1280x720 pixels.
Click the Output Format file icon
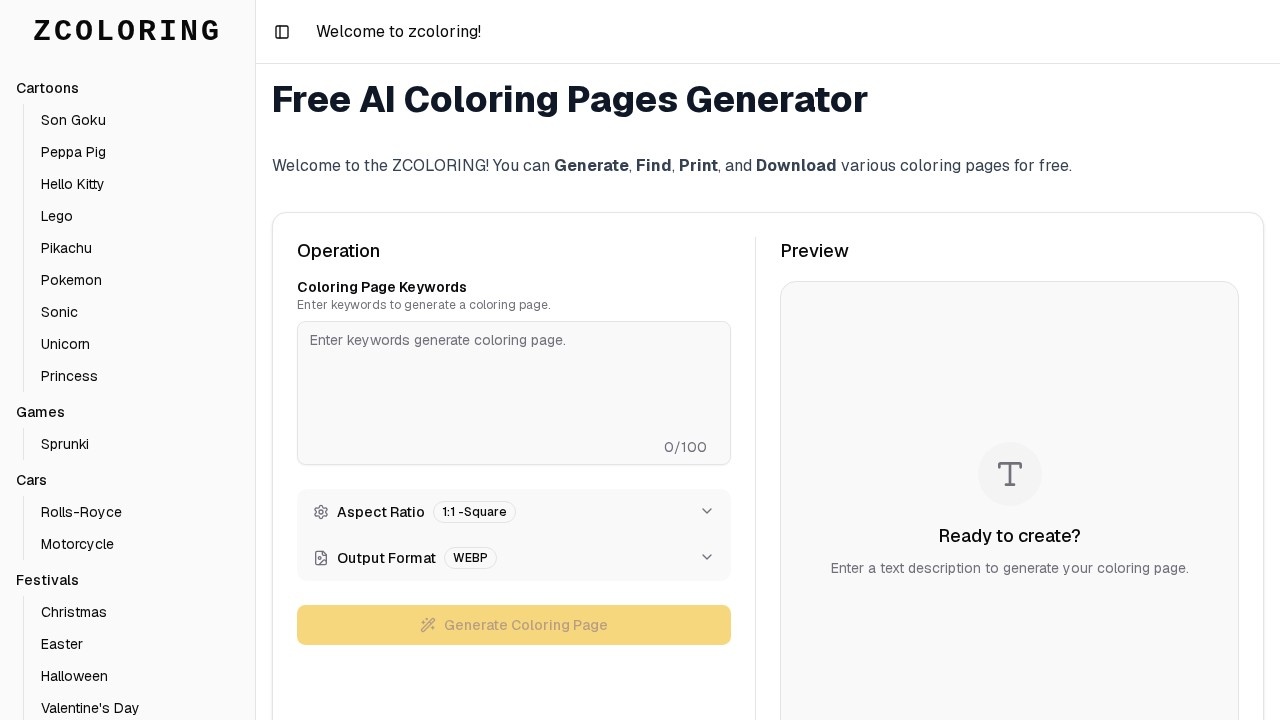pos(321,558)
